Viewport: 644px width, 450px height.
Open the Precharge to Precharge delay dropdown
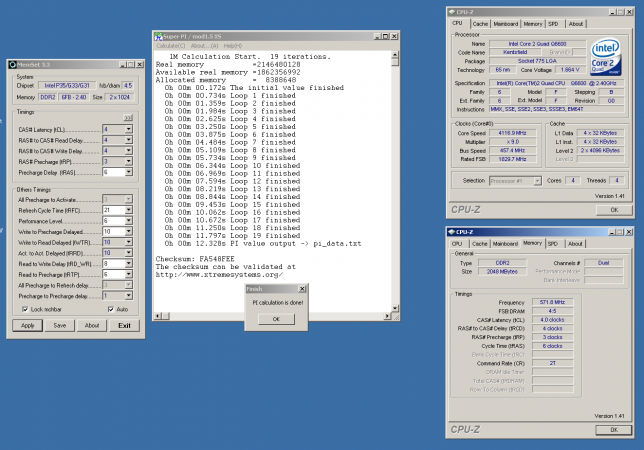click(x=129, y=295)
